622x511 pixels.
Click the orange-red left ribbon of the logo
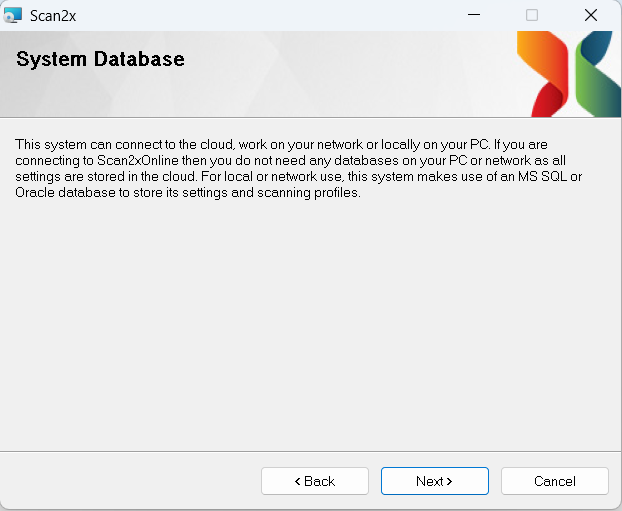point(542,73)
